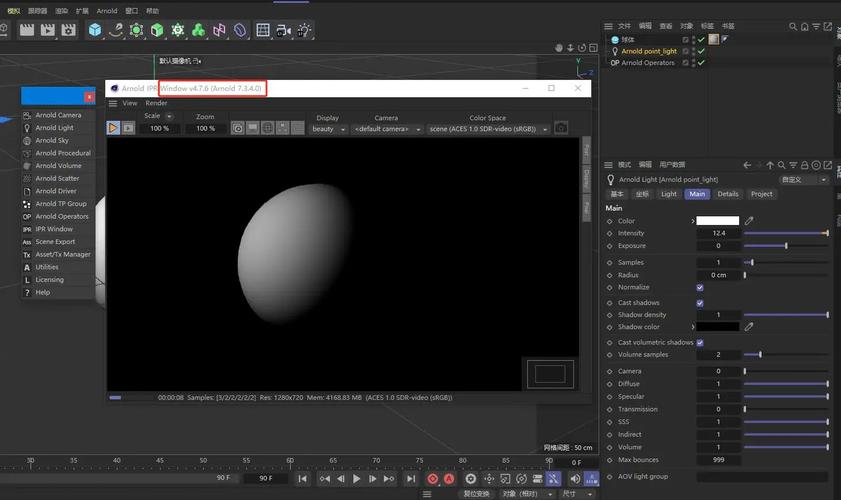This screenshot has width=841, height=500.
Task: Expand the Color parameter arrow
Action: 692,221
